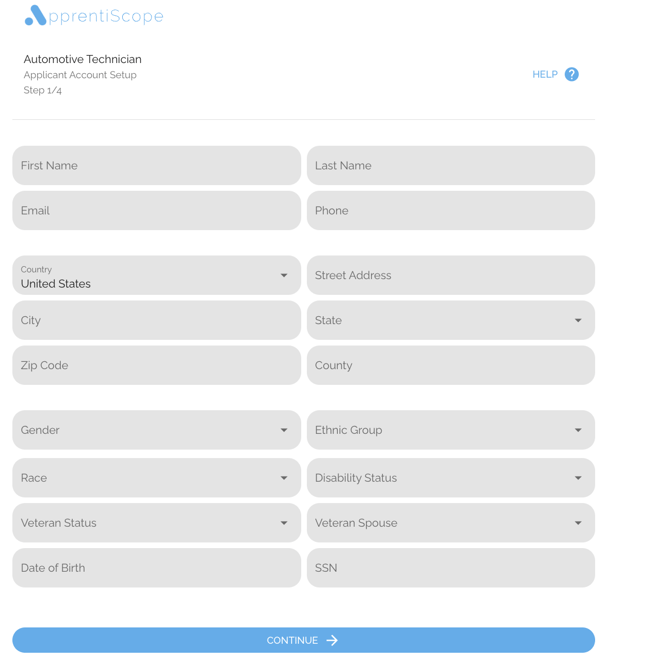This screenshot has height=664, width=670.
Task: Expand the Veteran Spouse dropdown
Action: [x=450, y=523]
